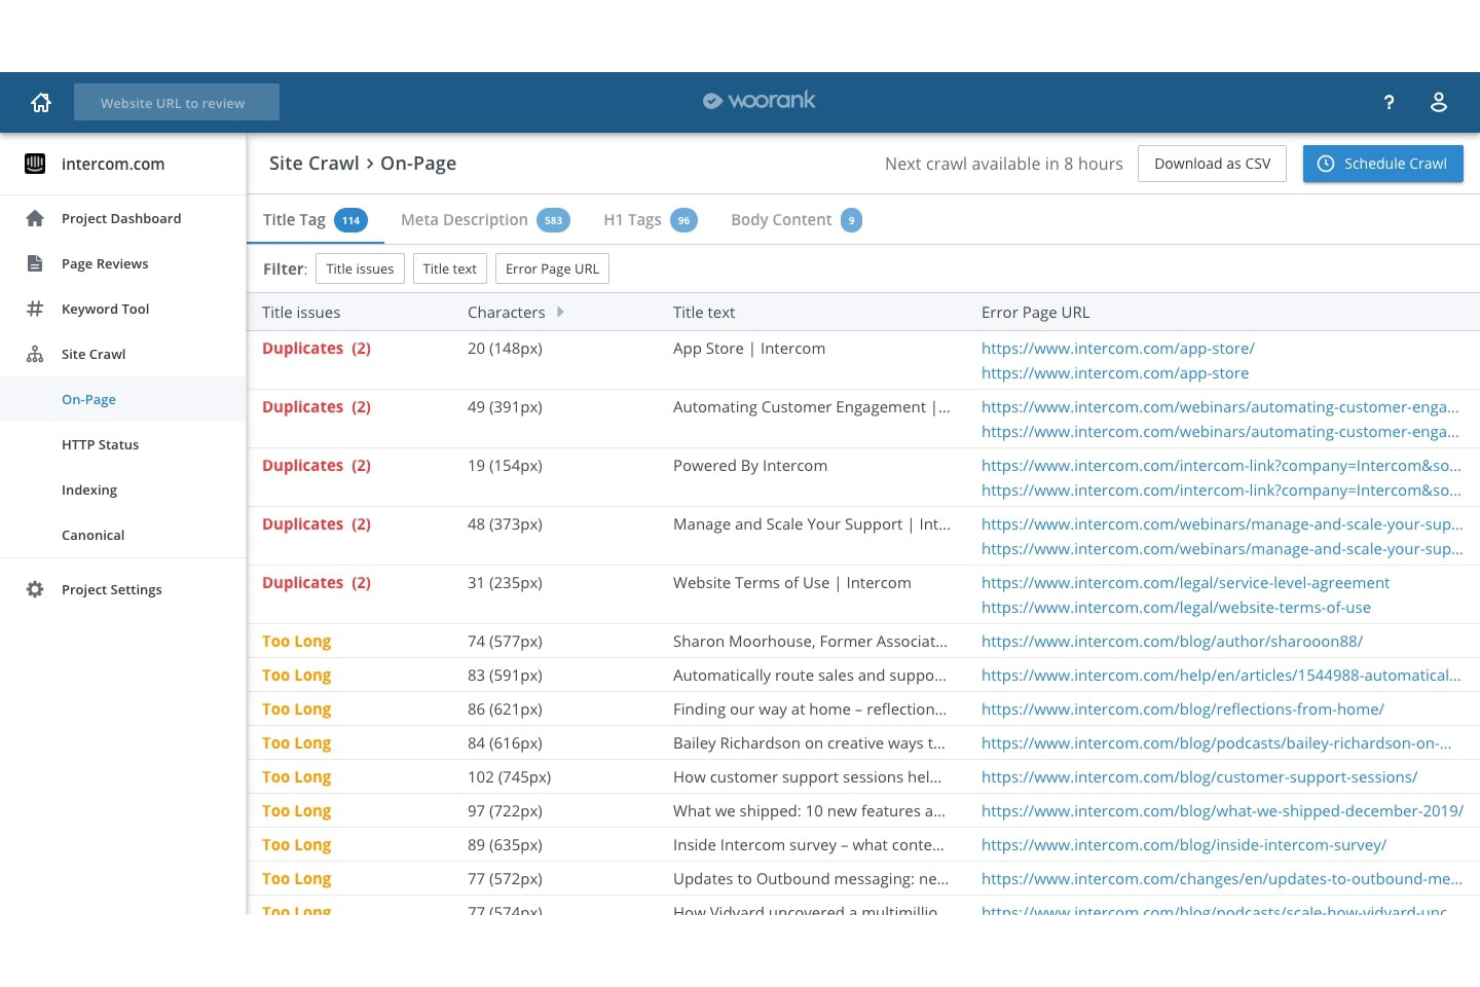
Task: Select Site Crawl in sidebar
Action: pos(93,354)
